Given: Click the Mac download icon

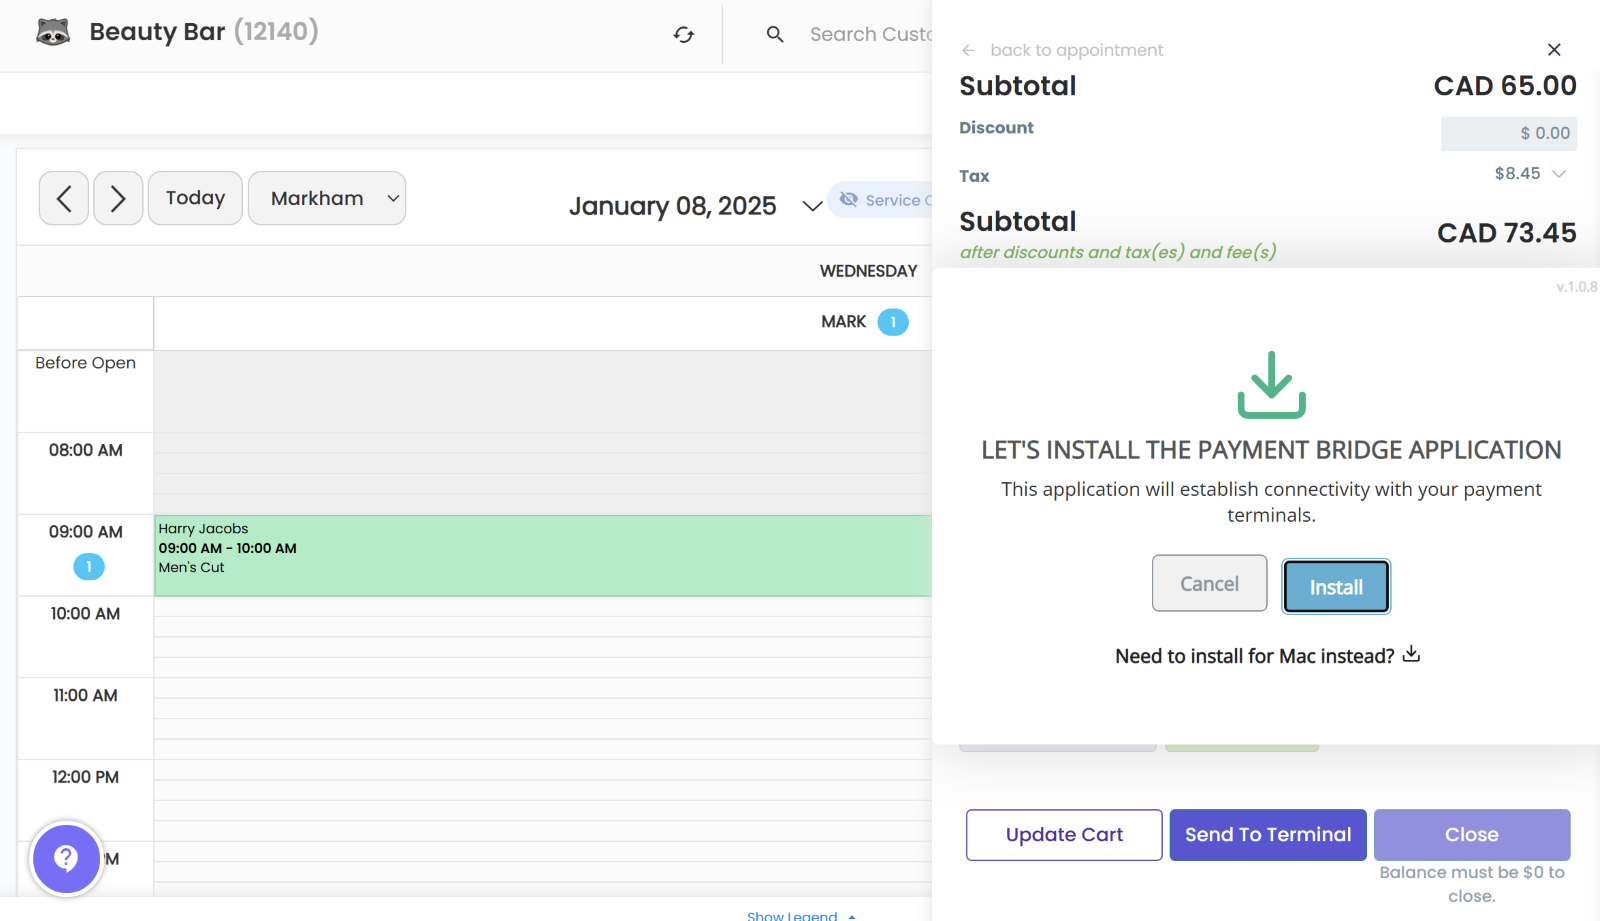Looking at the screenshot, I should pyautogui.click(x=1411, y=654).
